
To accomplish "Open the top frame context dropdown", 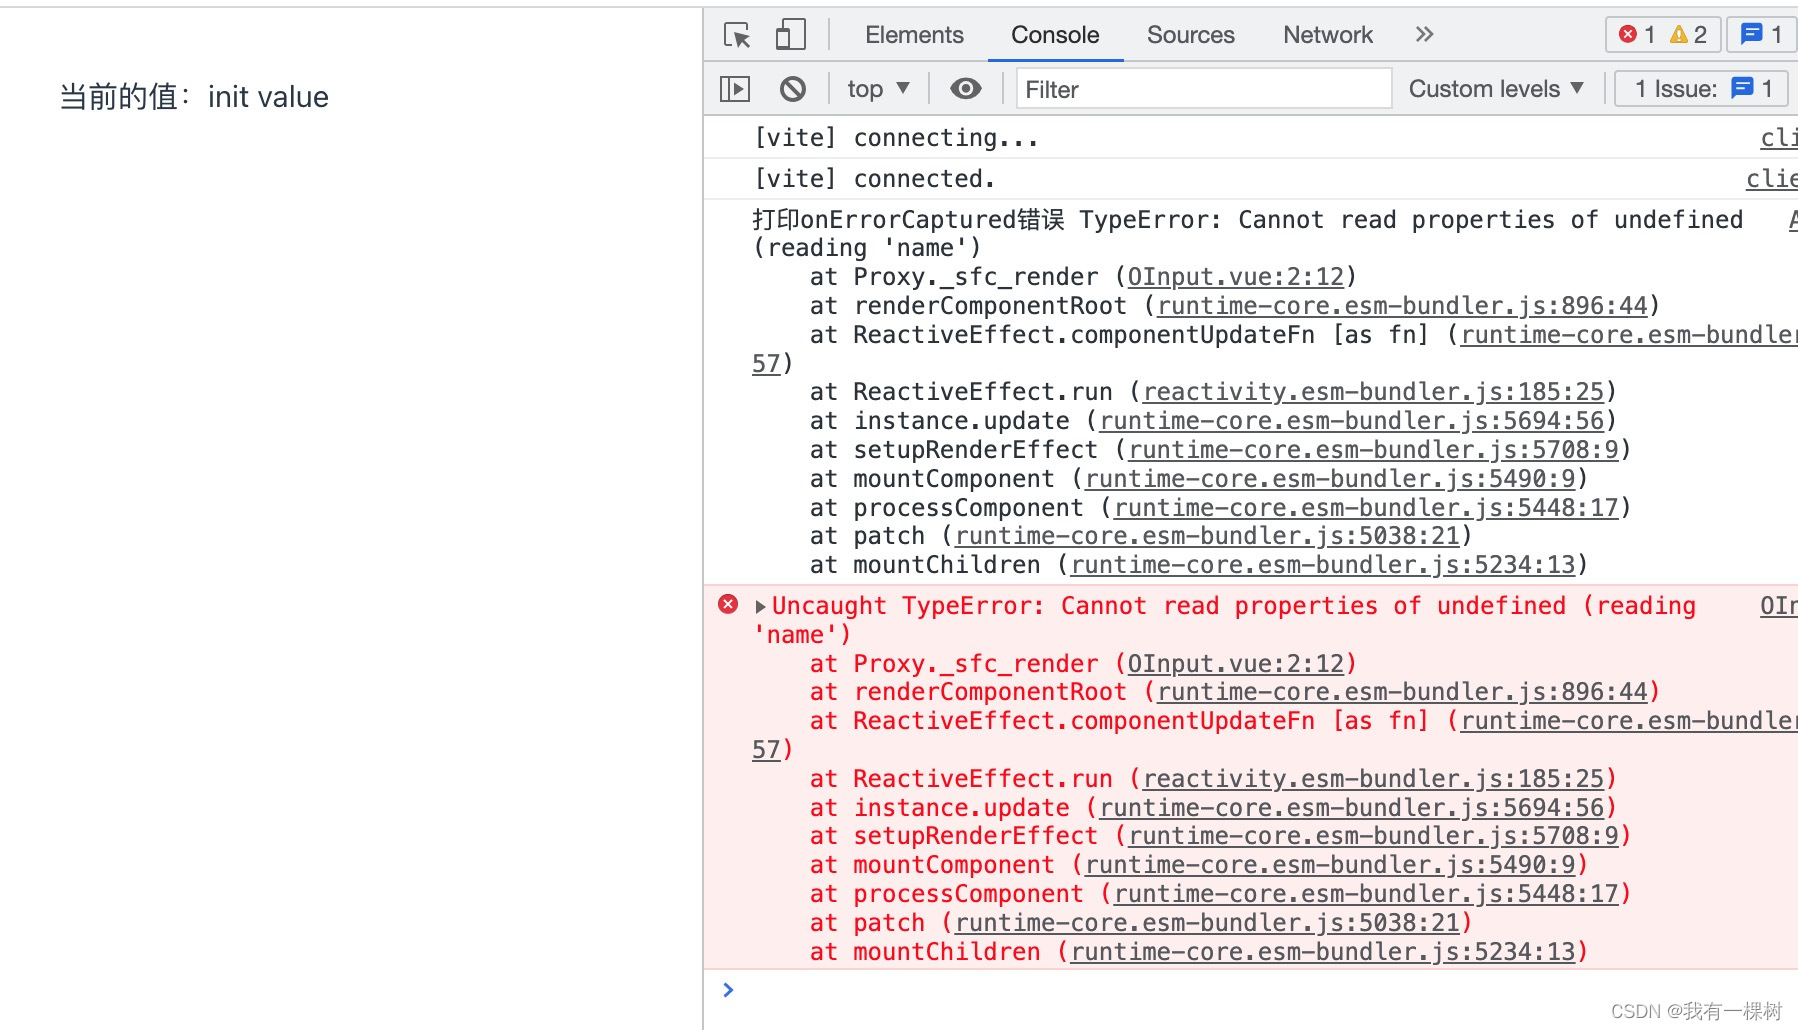I will (x=877, y=89).
